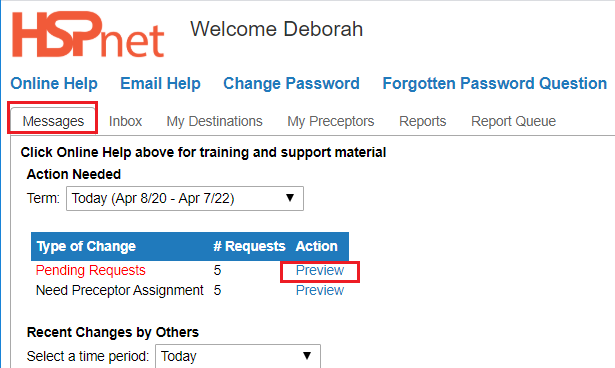The image size is (615, 368).
Task: Switch to the Inbox tab
Action: click(125, 121)
